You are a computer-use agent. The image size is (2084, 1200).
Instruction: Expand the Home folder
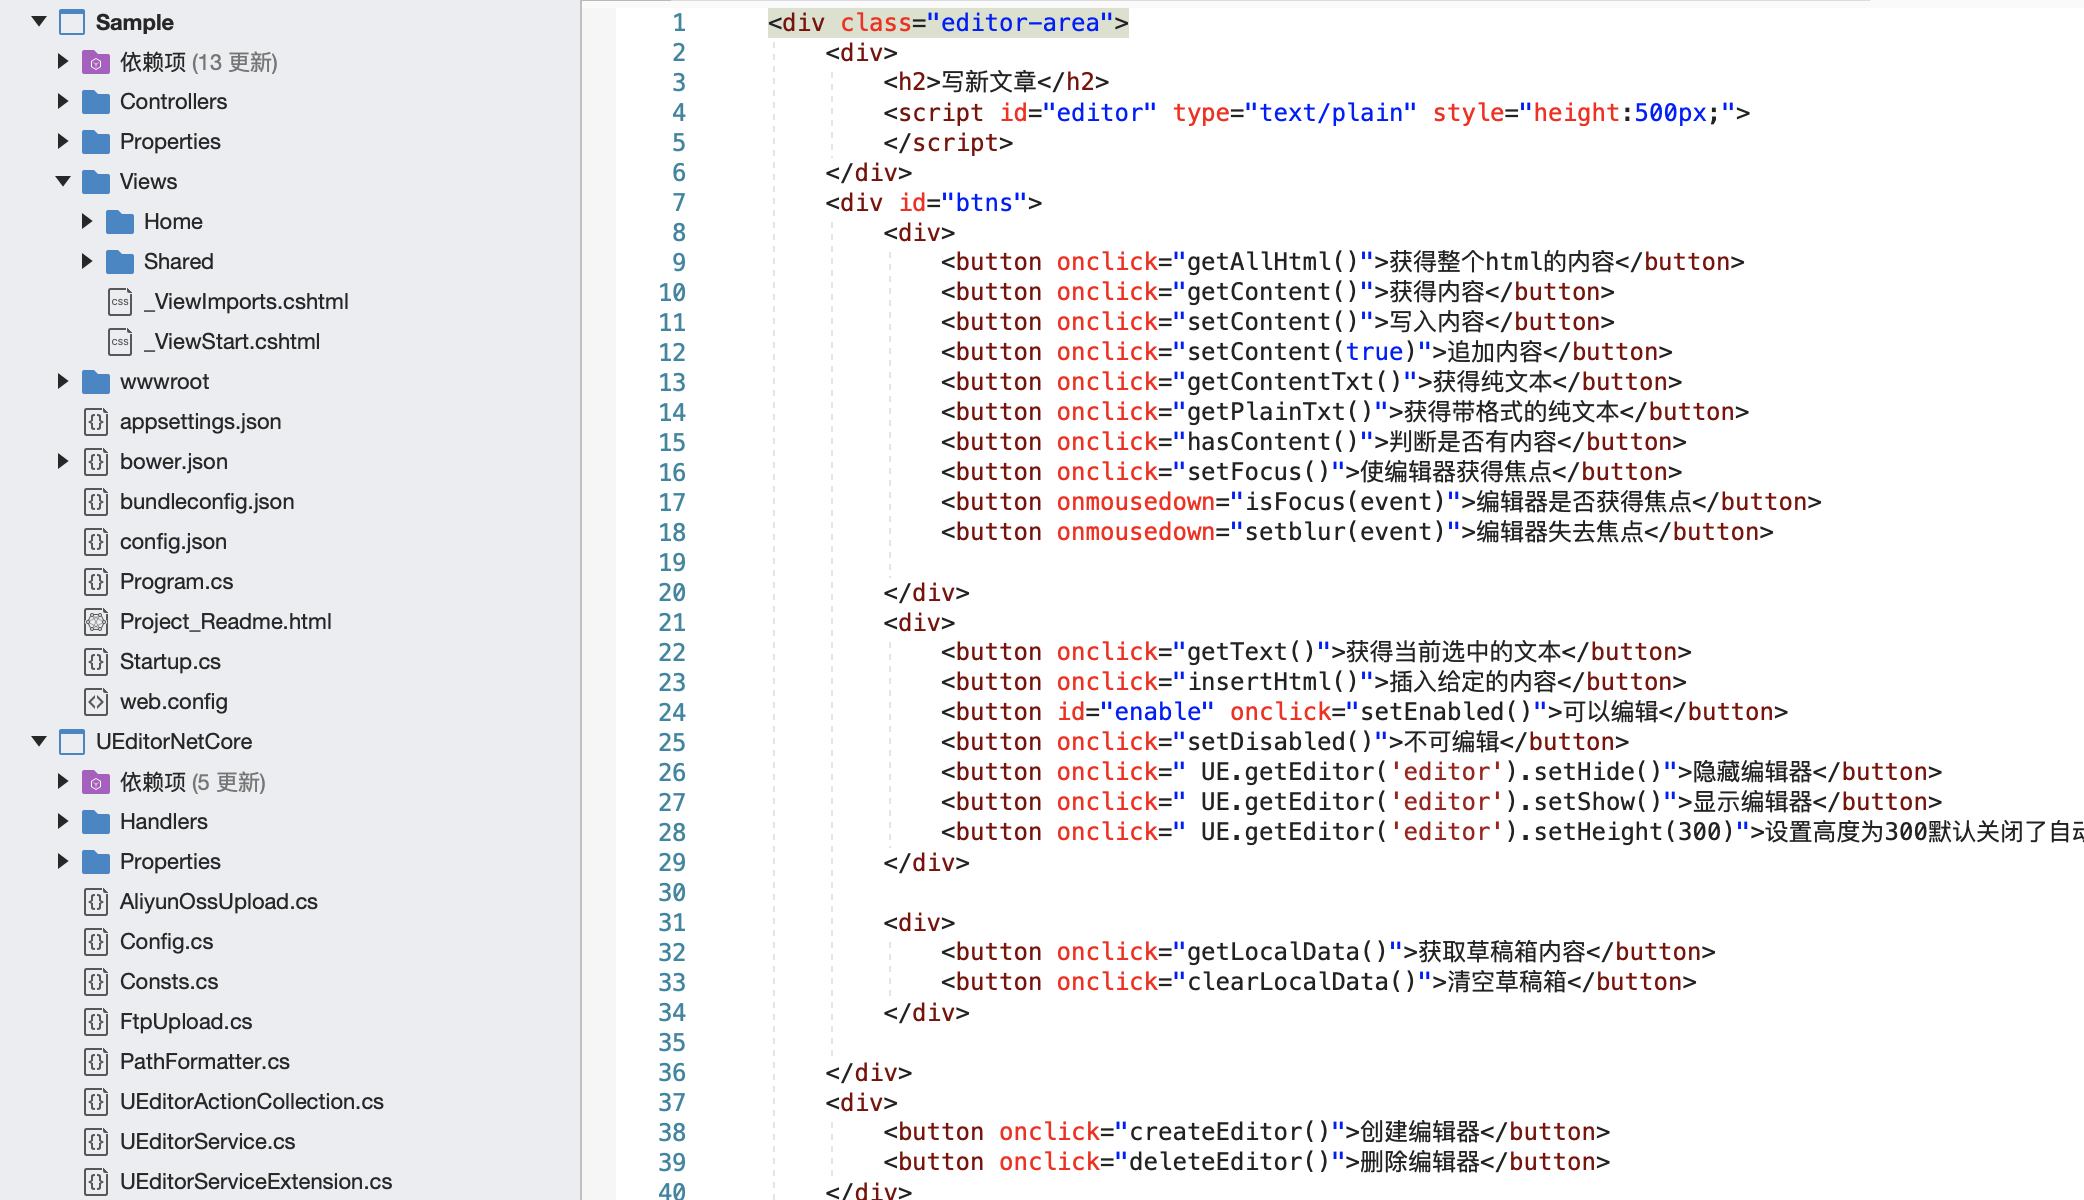click(87, 221)
